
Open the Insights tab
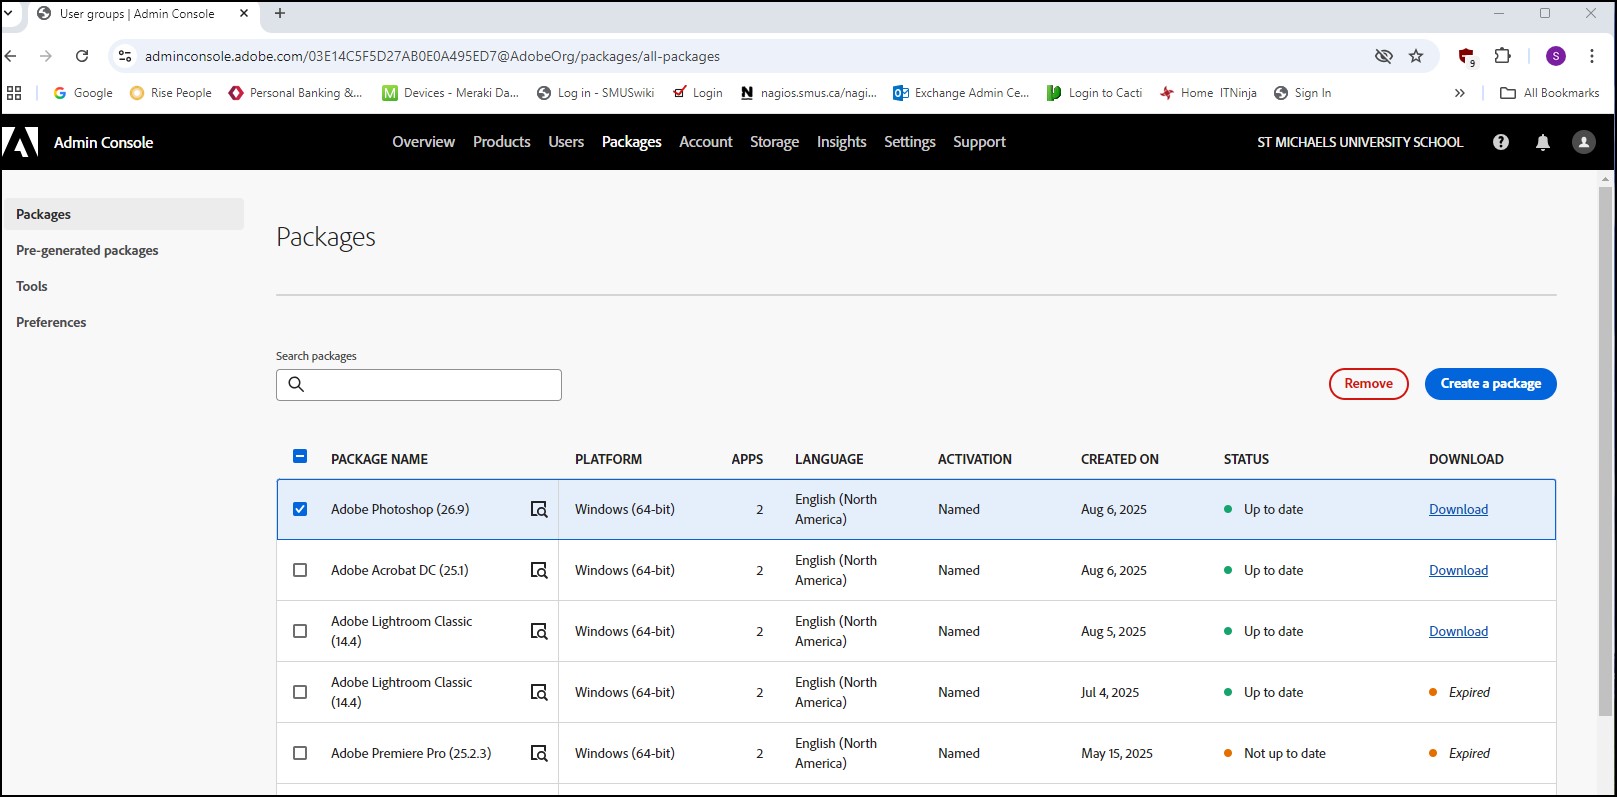click(841, 142)
